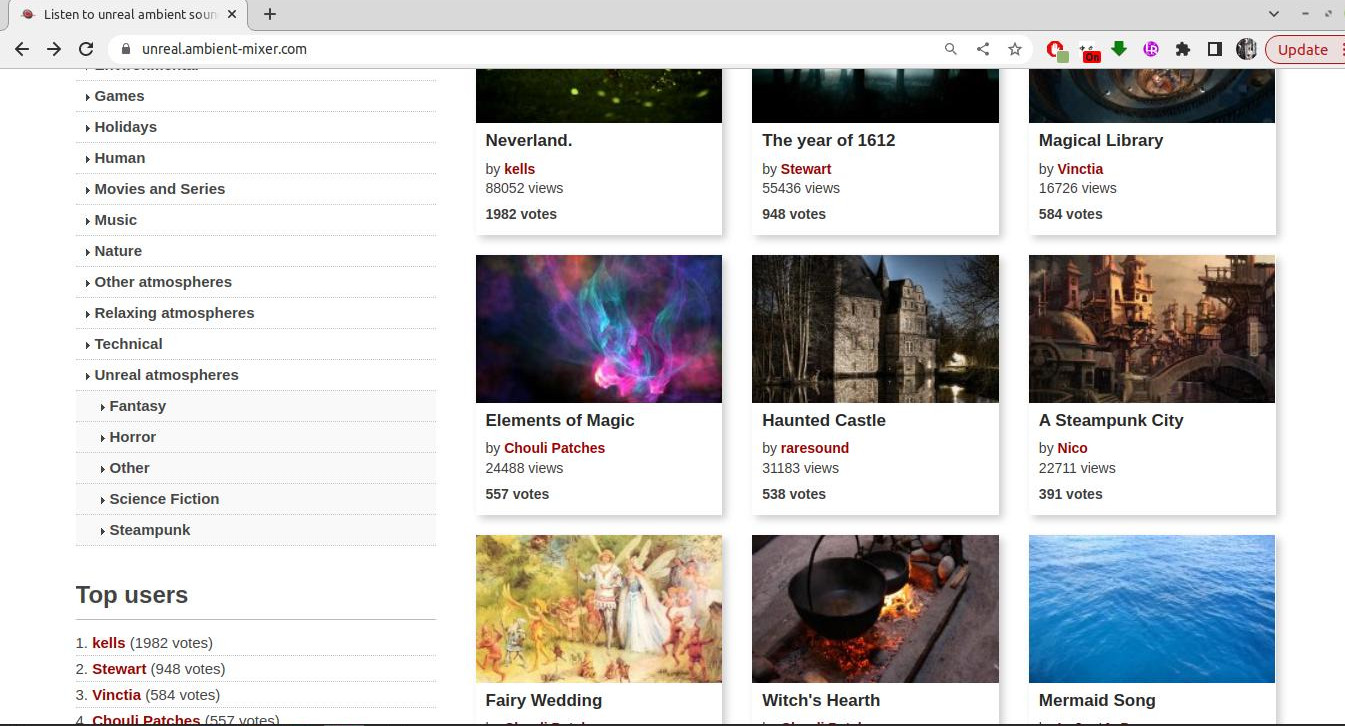This screenshot has height=726, width=1345.
Task: Open the Magical Library atmosphere title
Action: 1101,140
